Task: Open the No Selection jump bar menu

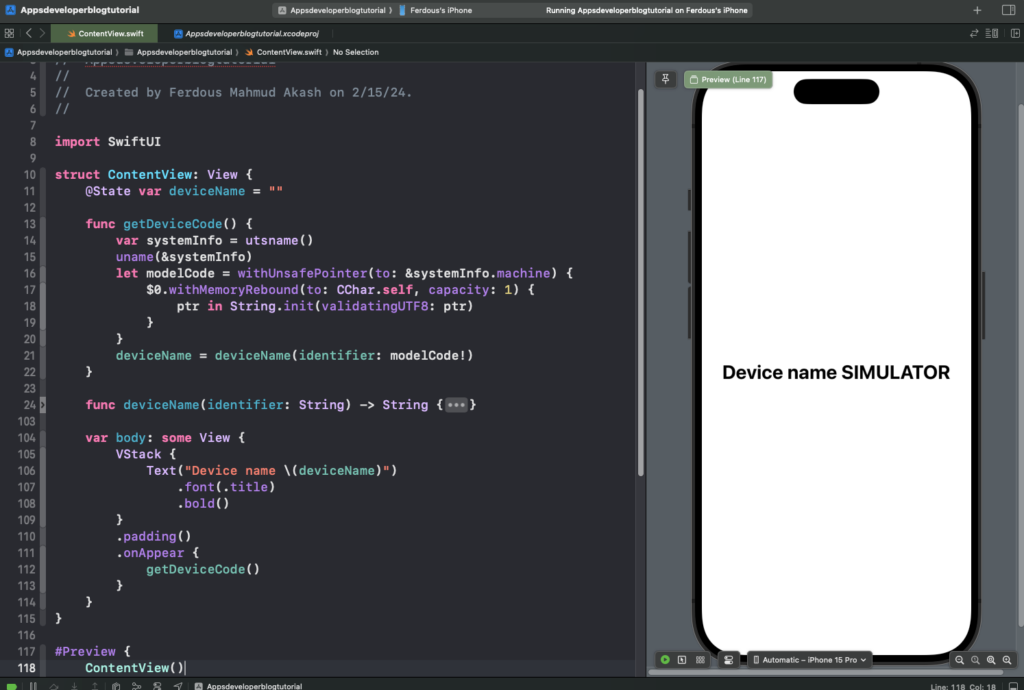Action: point(355,51)
